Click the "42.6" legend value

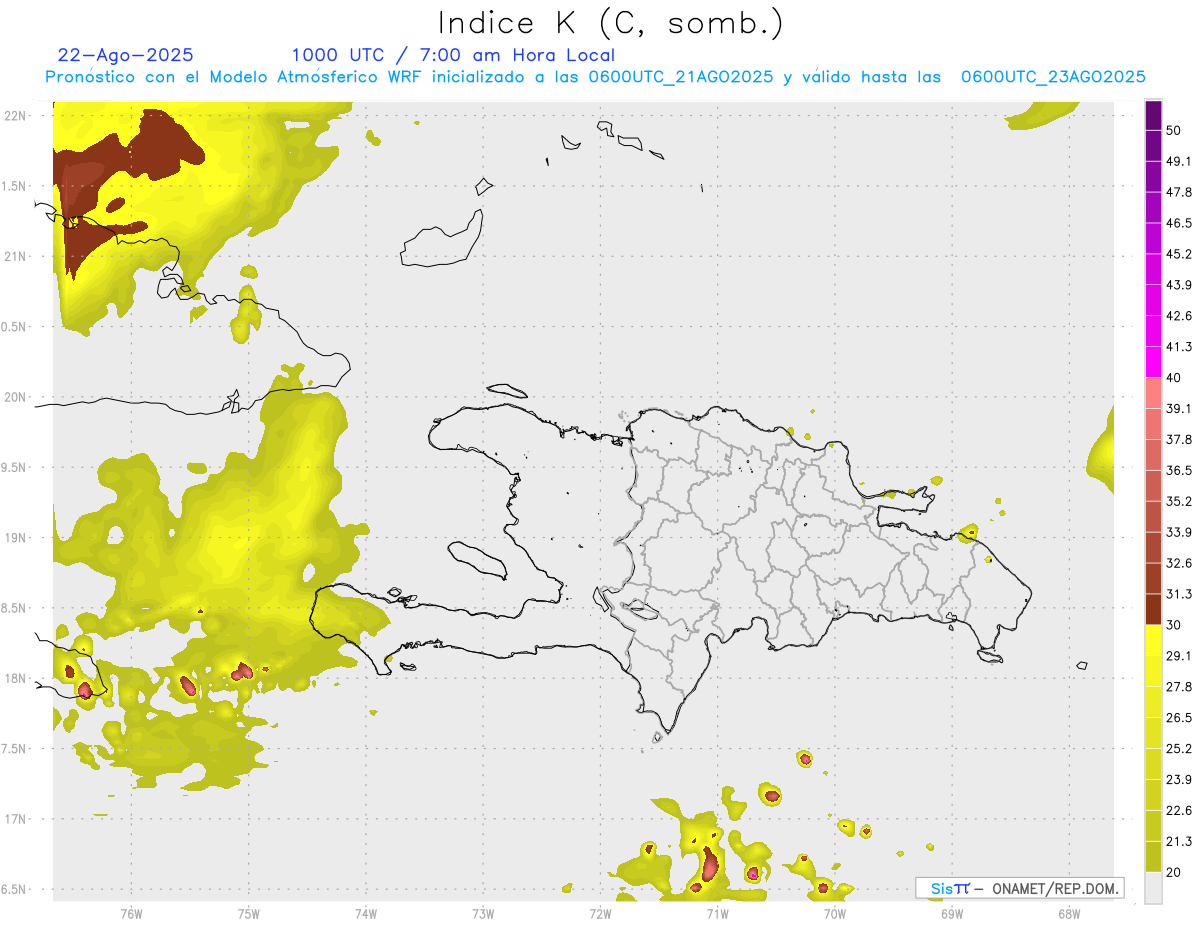[1179, 316]
